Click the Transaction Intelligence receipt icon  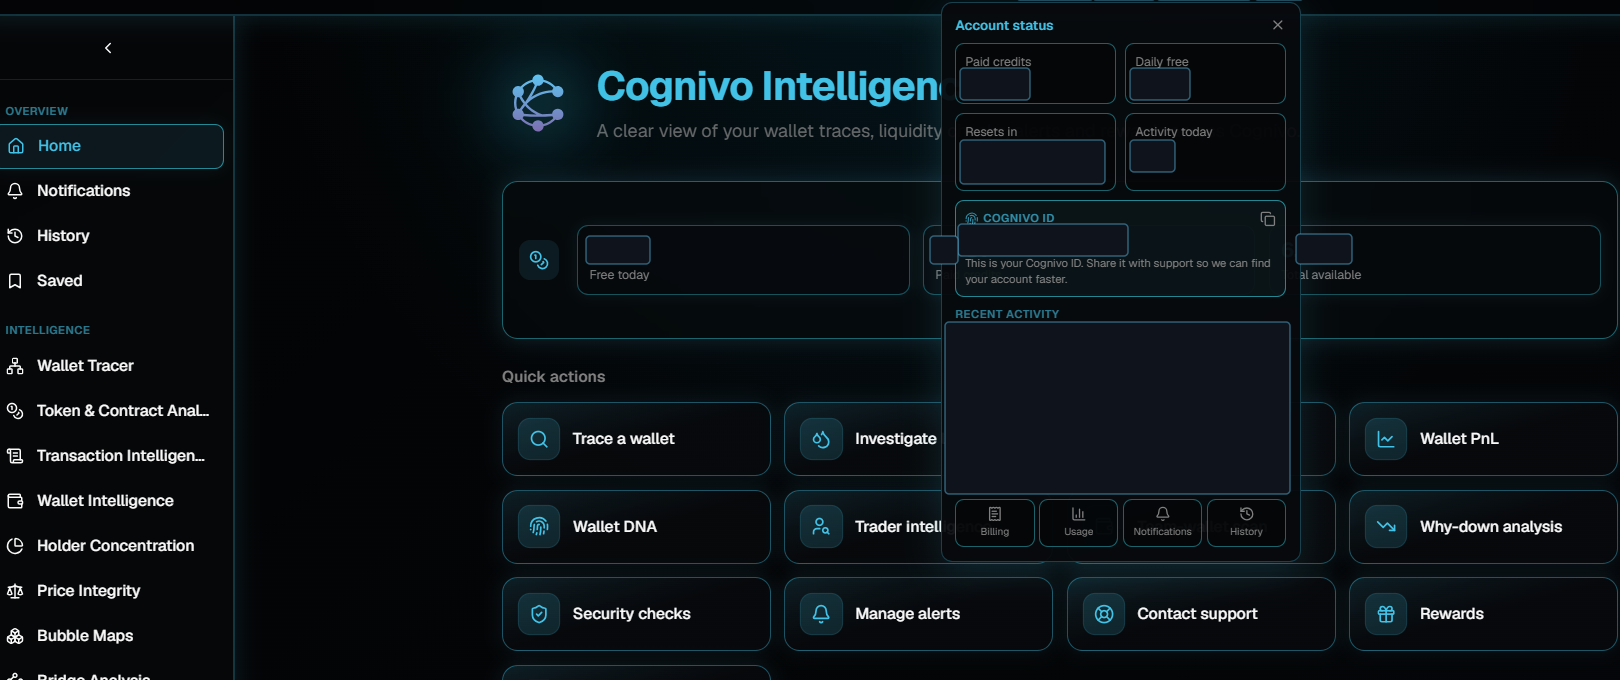click(15, 456)
